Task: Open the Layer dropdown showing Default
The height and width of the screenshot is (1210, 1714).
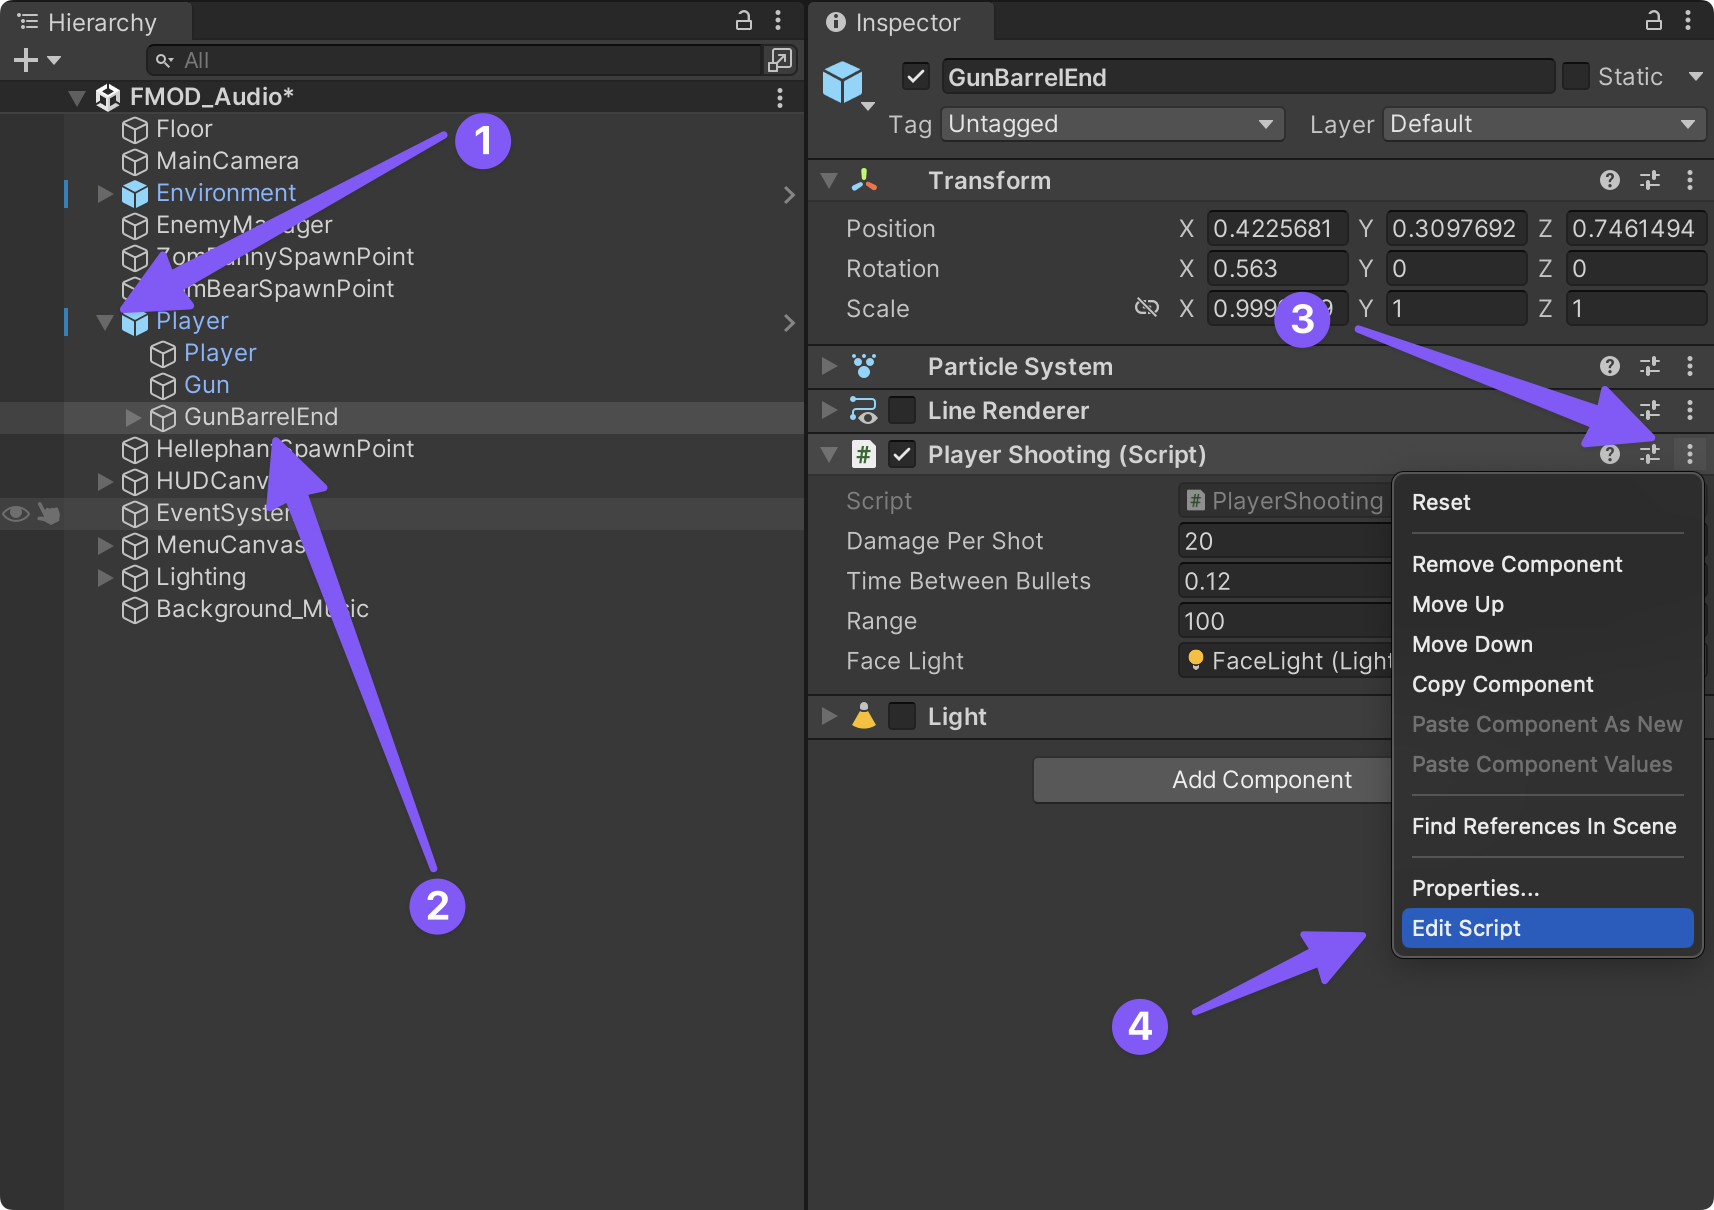Action: pos(1544,124)
